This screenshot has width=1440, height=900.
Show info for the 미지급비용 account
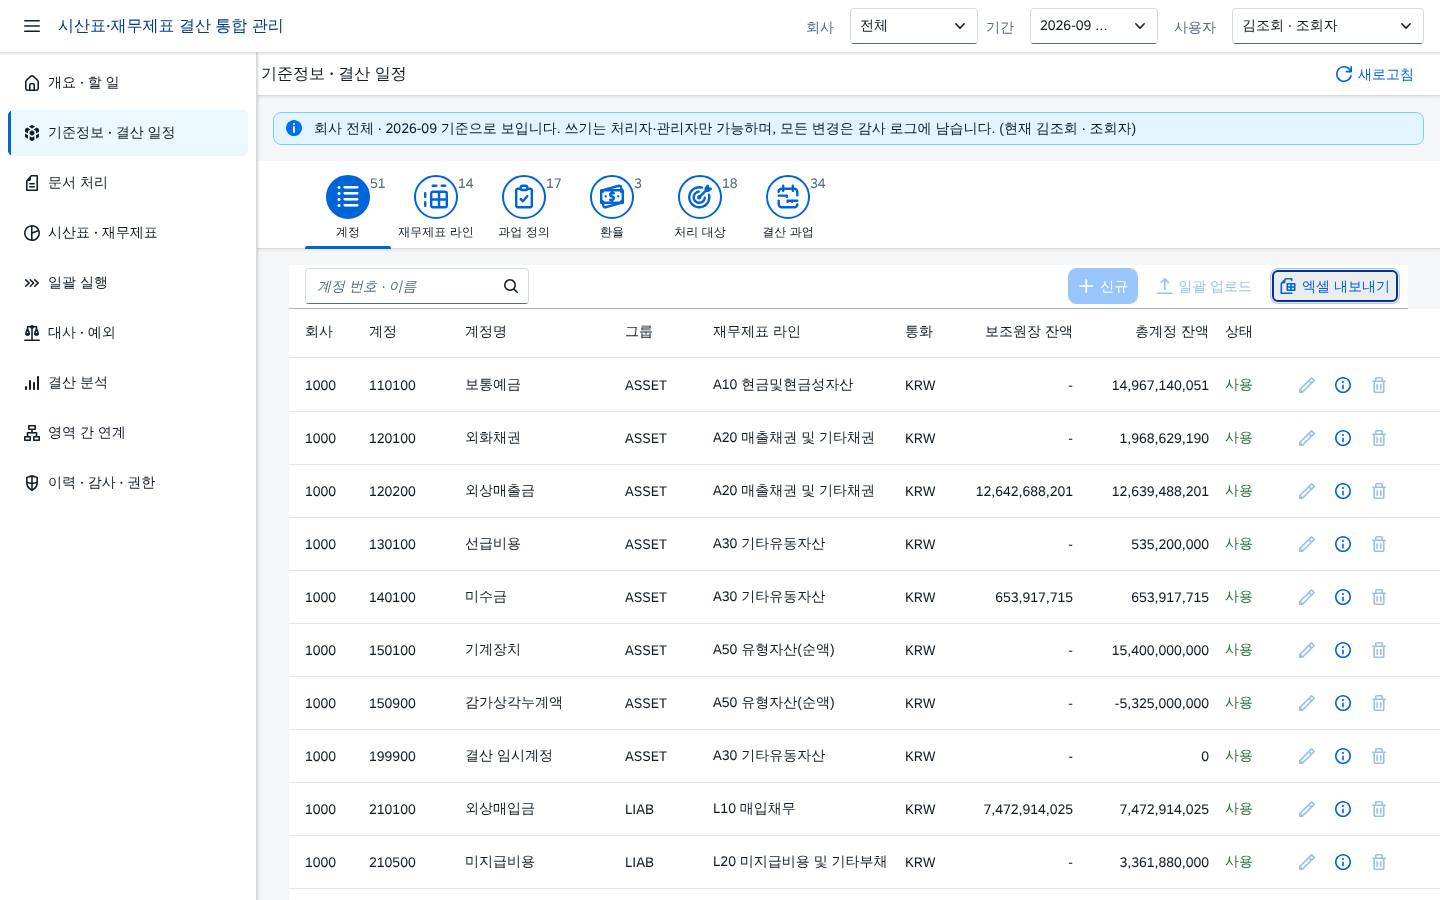(x=1343, y=862)
